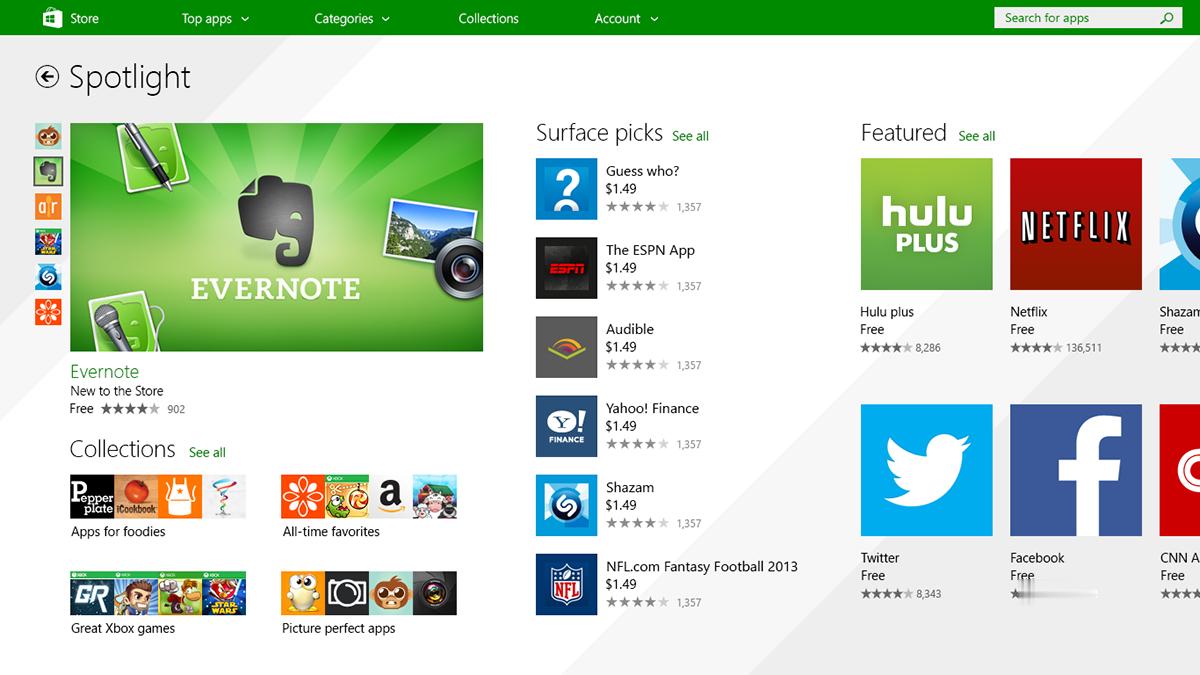Select the monkey spotlight thumbnail
The image size is (1200, 675).
48,136
